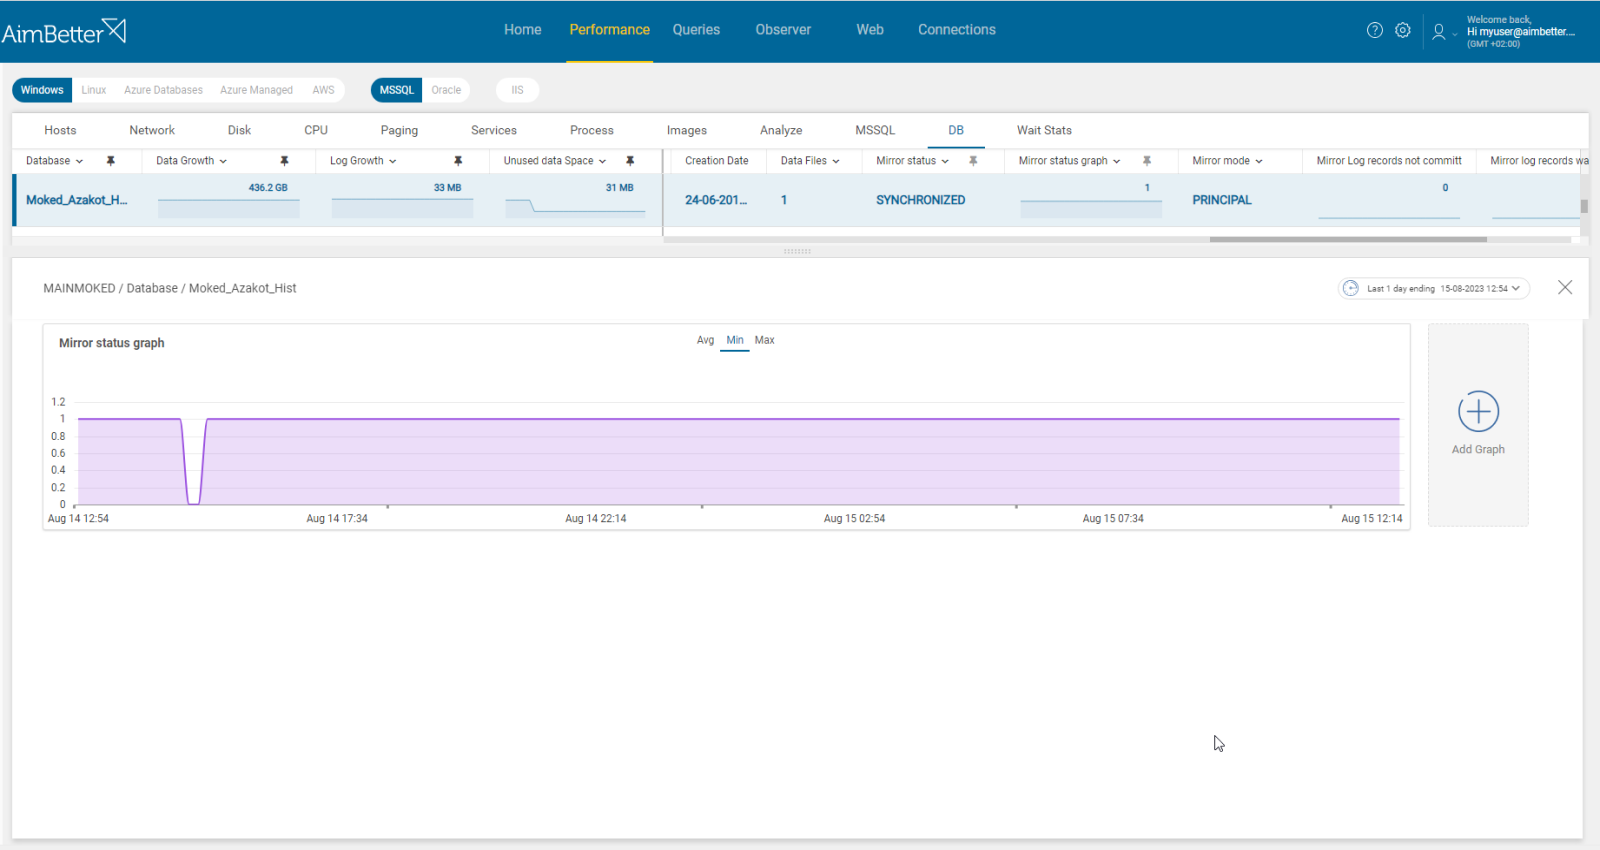Pin the Database column
Image resolution: width=1600 pixels, height=850 pixels.
tap(111, 161)
